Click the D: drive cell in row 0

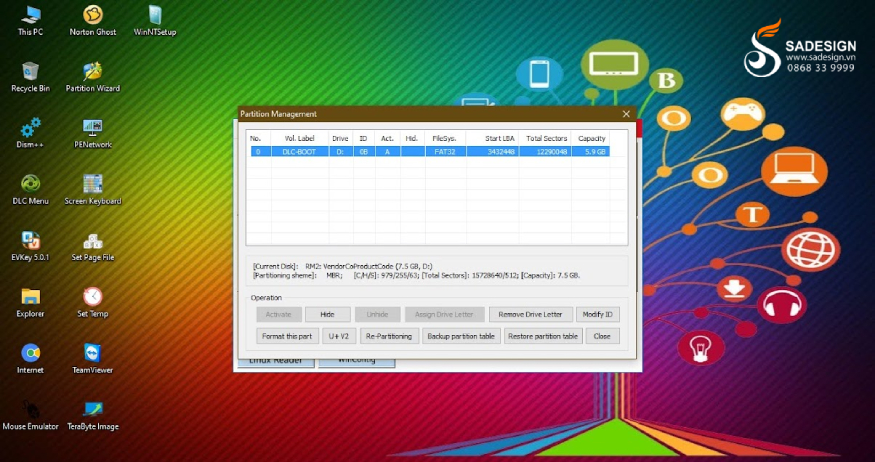click(x=340, y=152)
